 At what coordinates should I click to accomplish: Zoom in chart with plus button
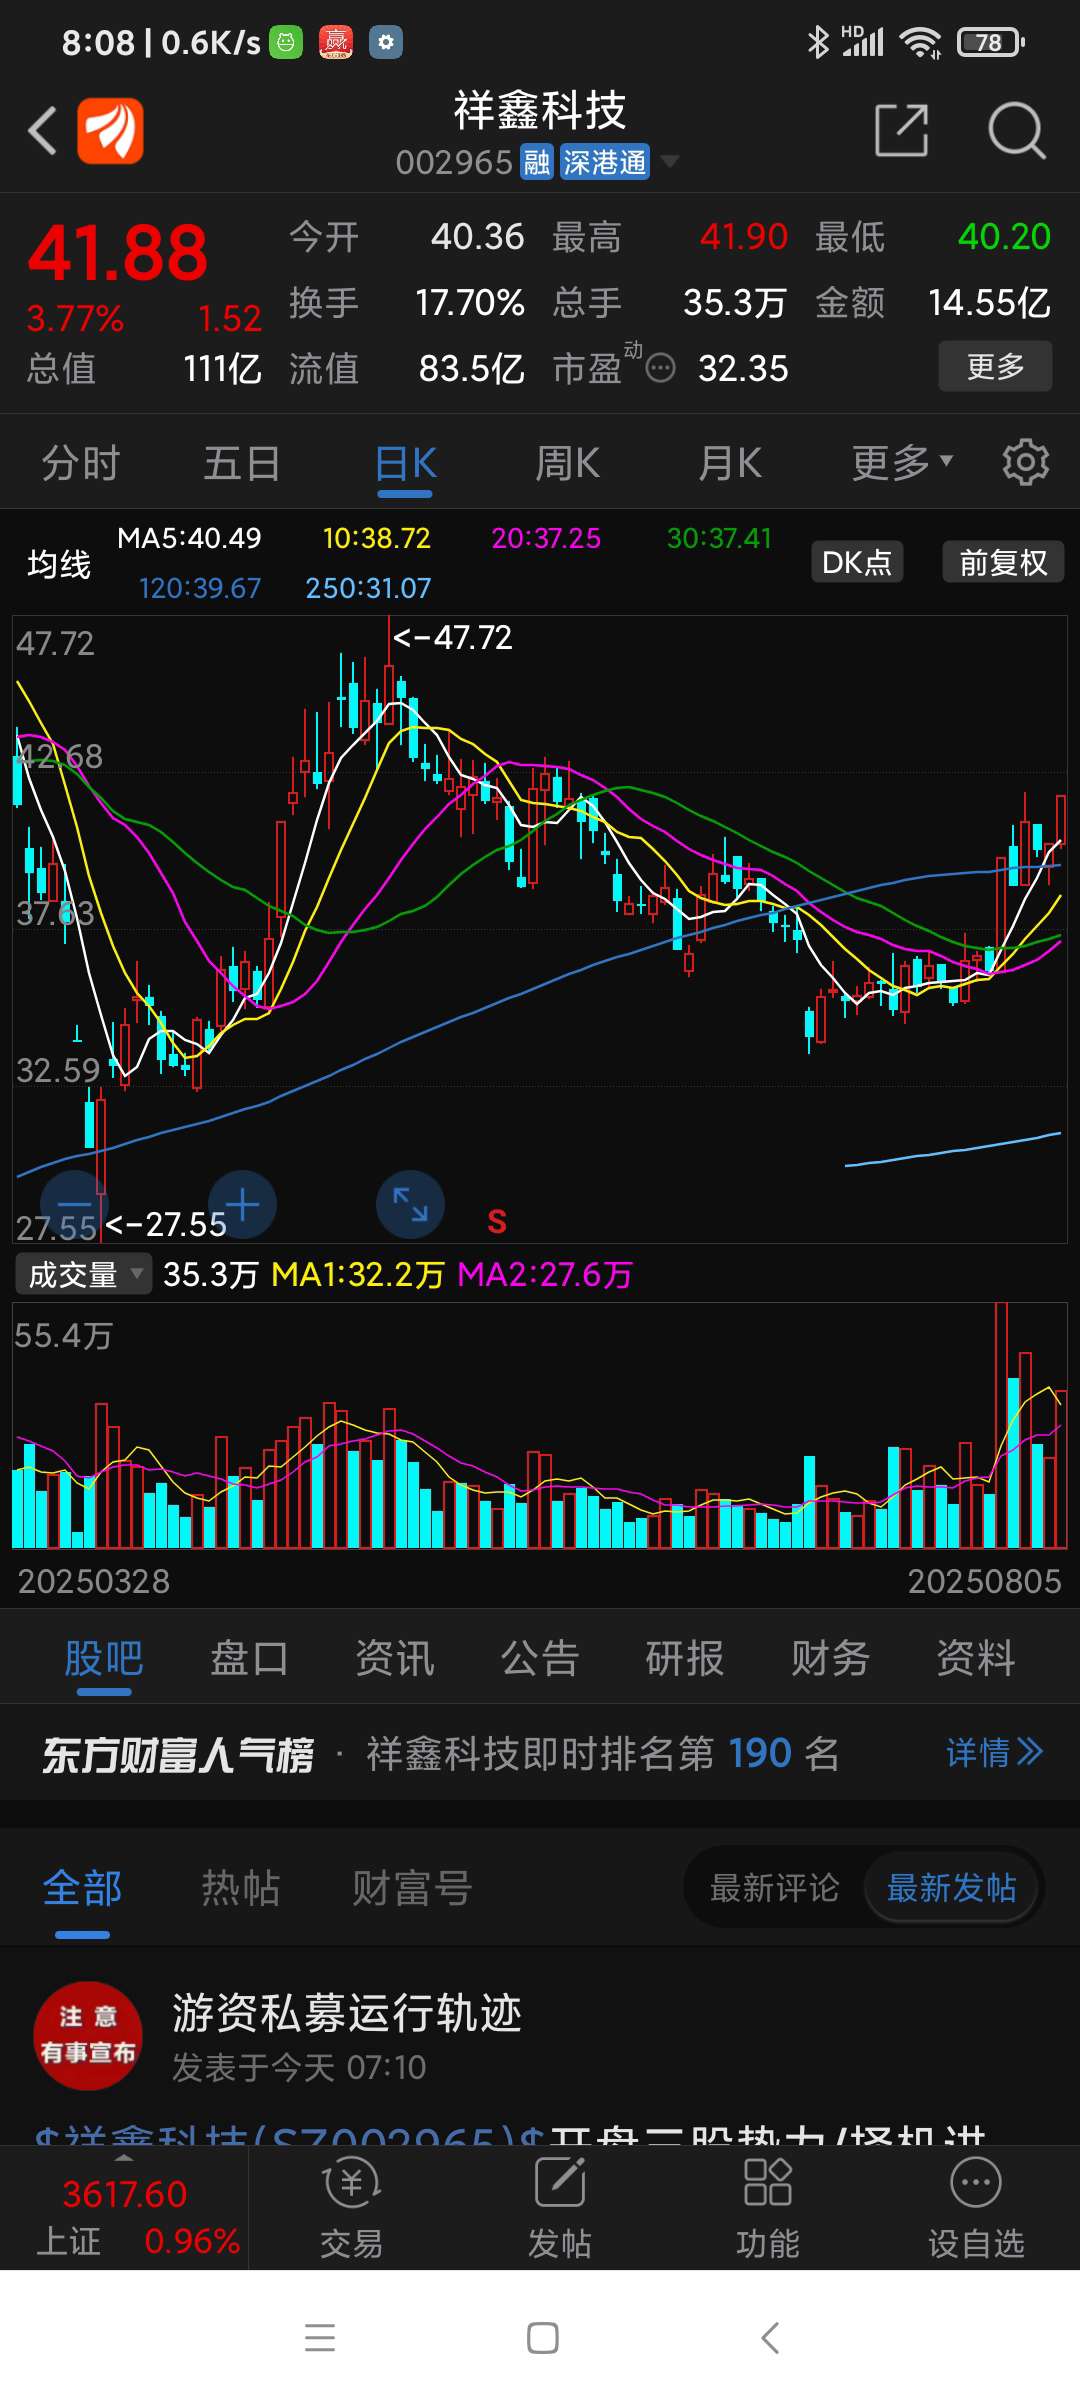coord(242,1204)
